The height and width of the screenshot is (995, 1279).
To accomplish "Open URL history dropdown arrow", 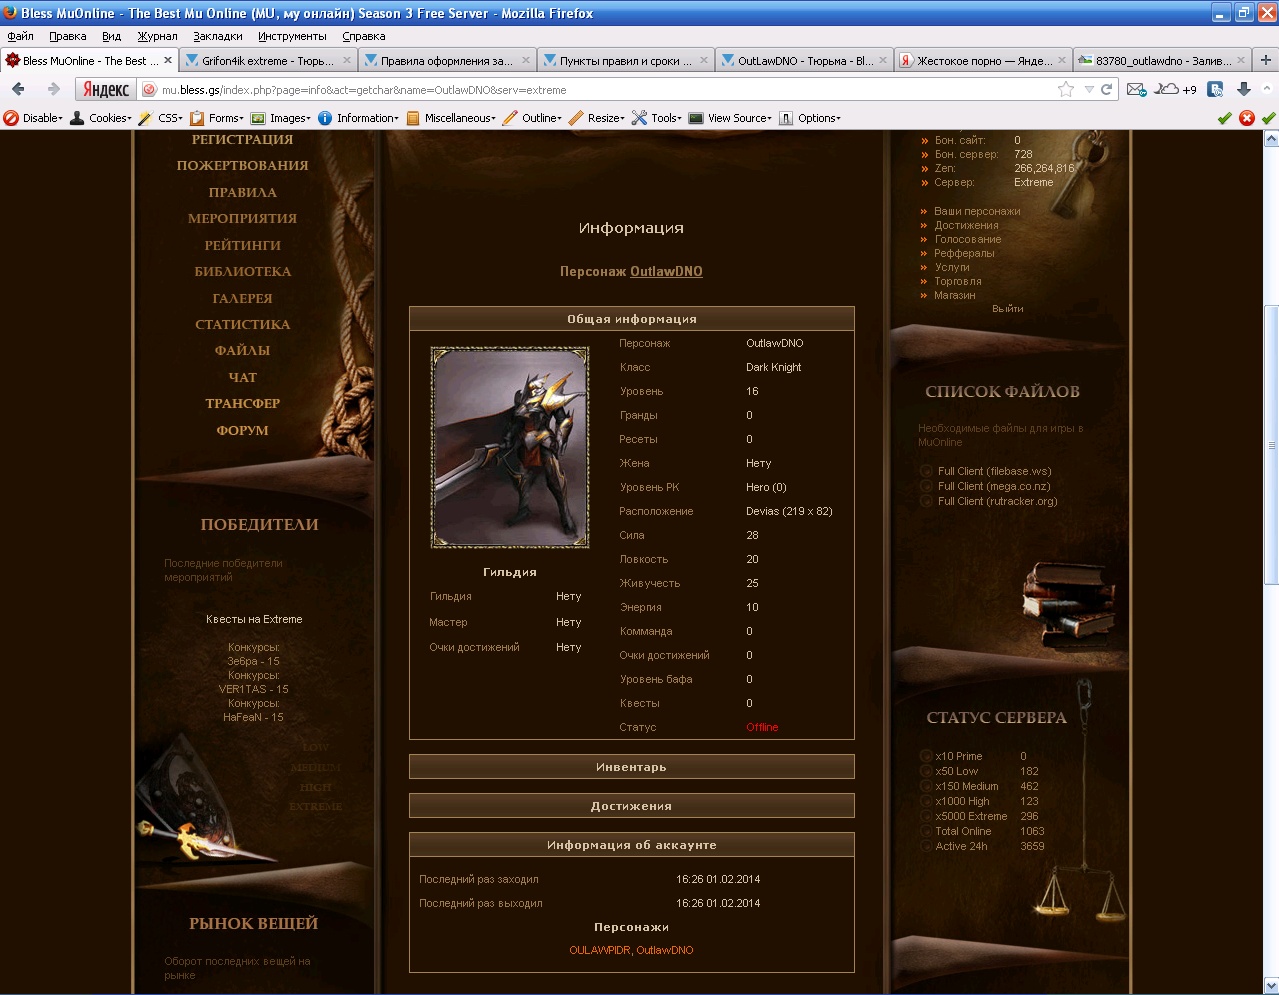I will click(1090, 89).
